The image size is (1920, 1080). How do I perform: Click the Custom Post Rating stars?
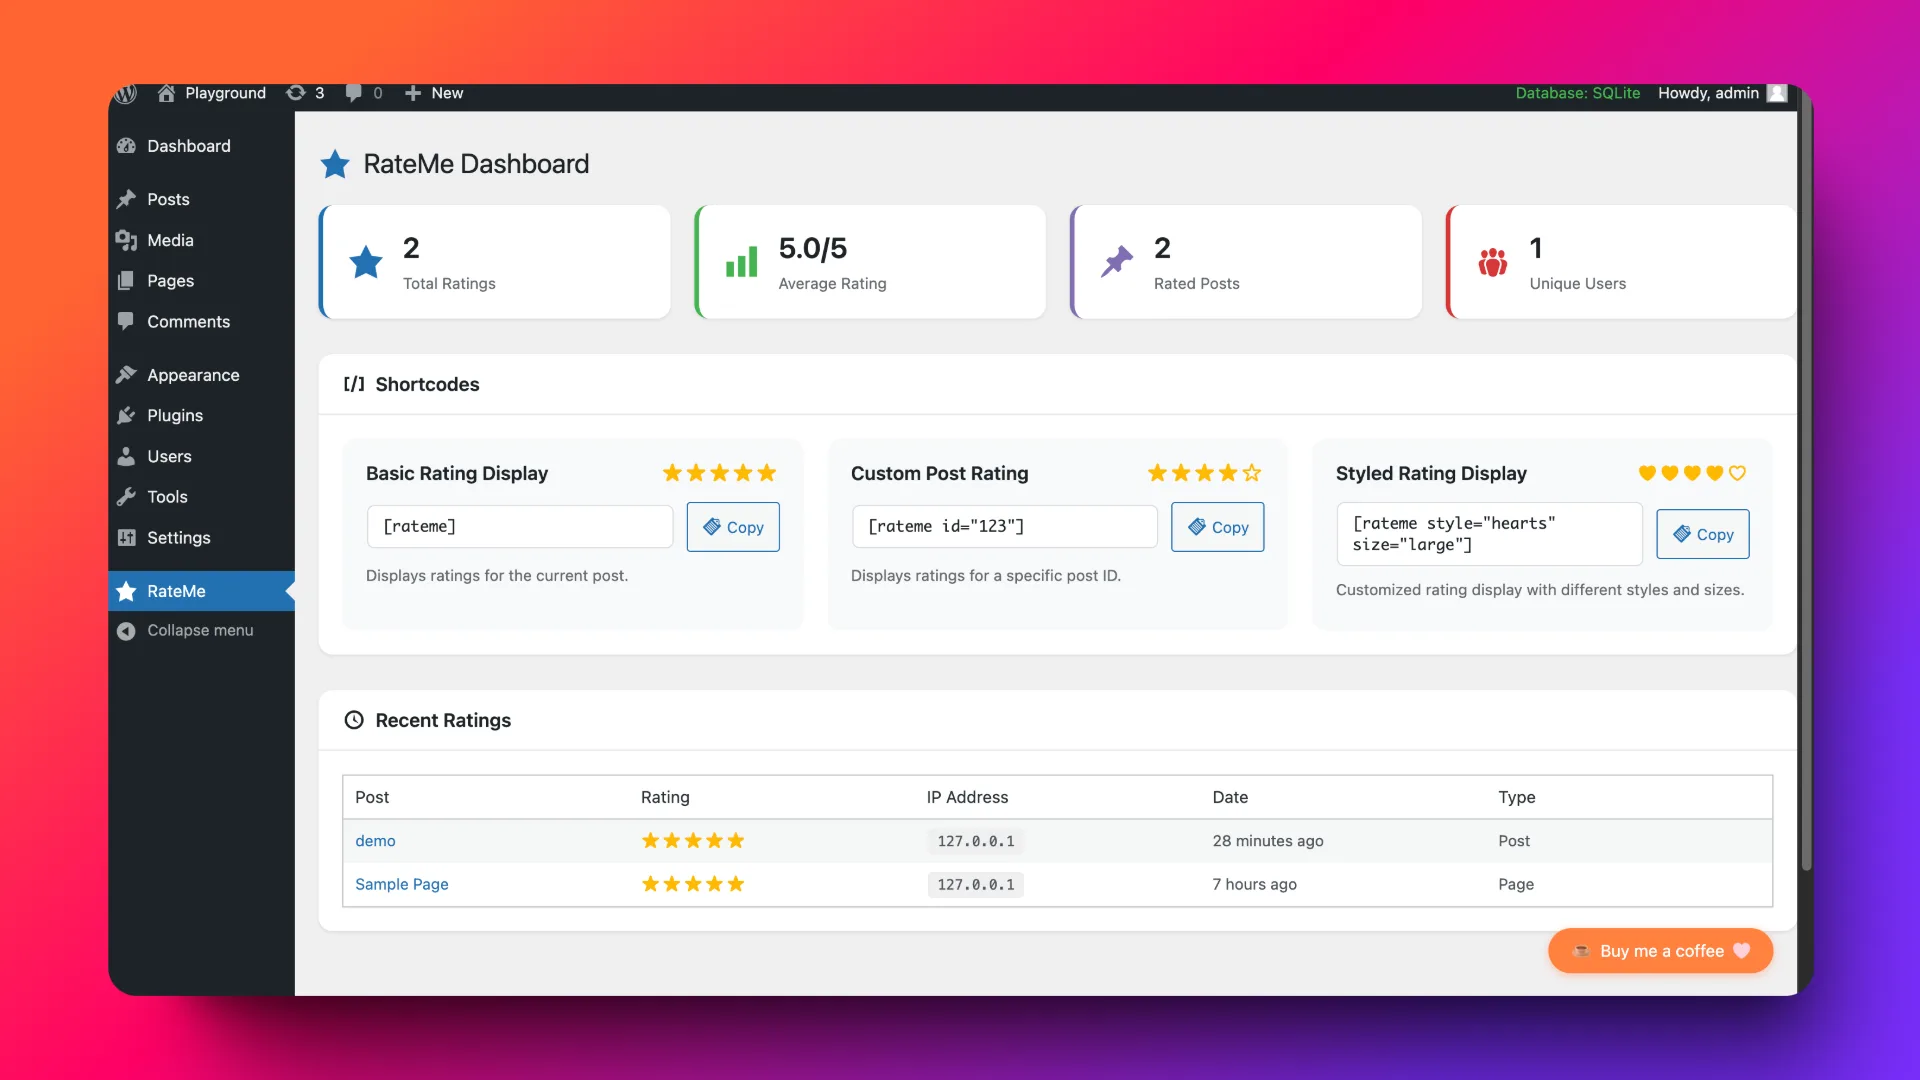[1204, 473]
